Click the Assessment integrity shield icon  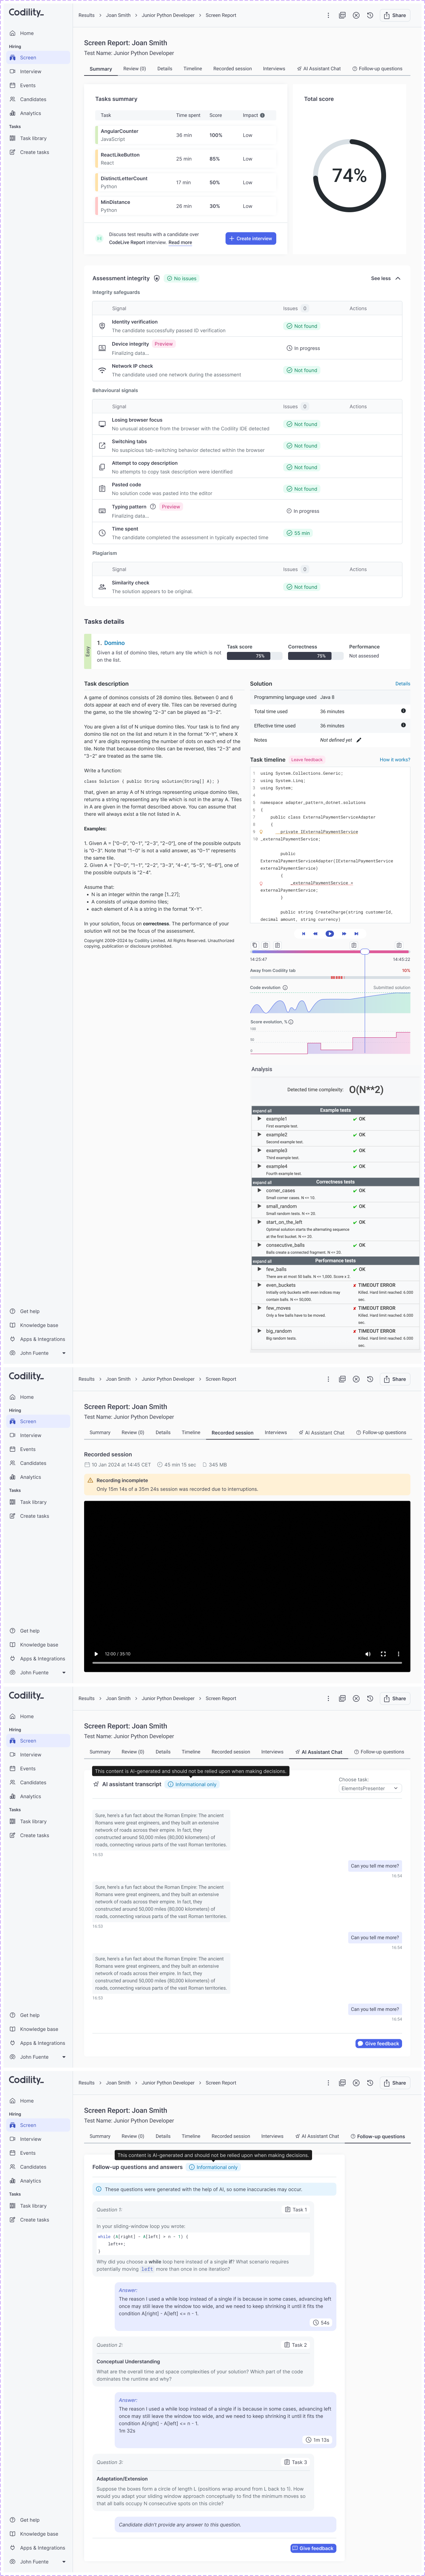pyautogui.click(x=157, y=278)
